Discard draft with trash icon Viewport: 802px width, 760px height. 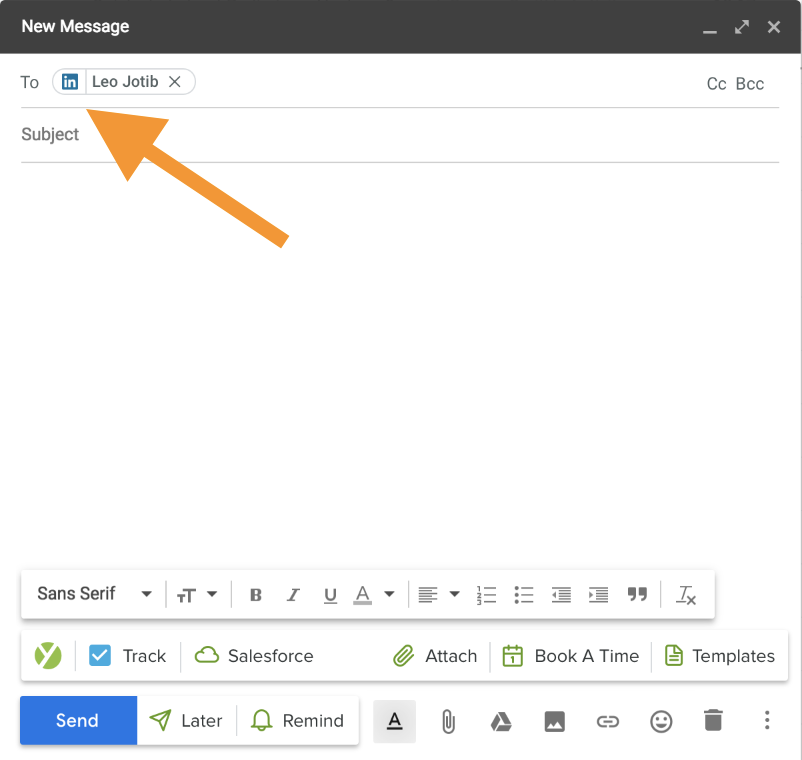click(x=712, y=721)
